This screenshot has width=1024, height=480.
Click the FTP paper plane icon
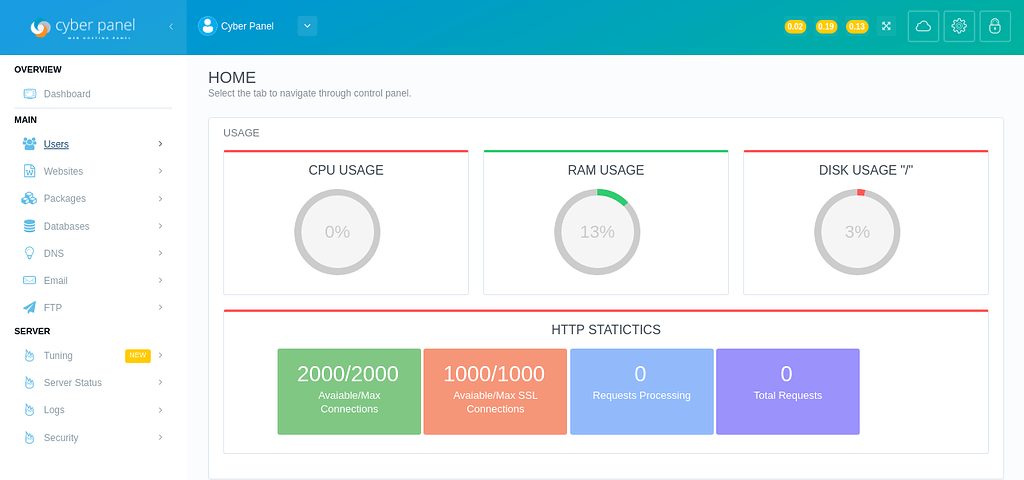pyautogui.click(x=30, y=308)
